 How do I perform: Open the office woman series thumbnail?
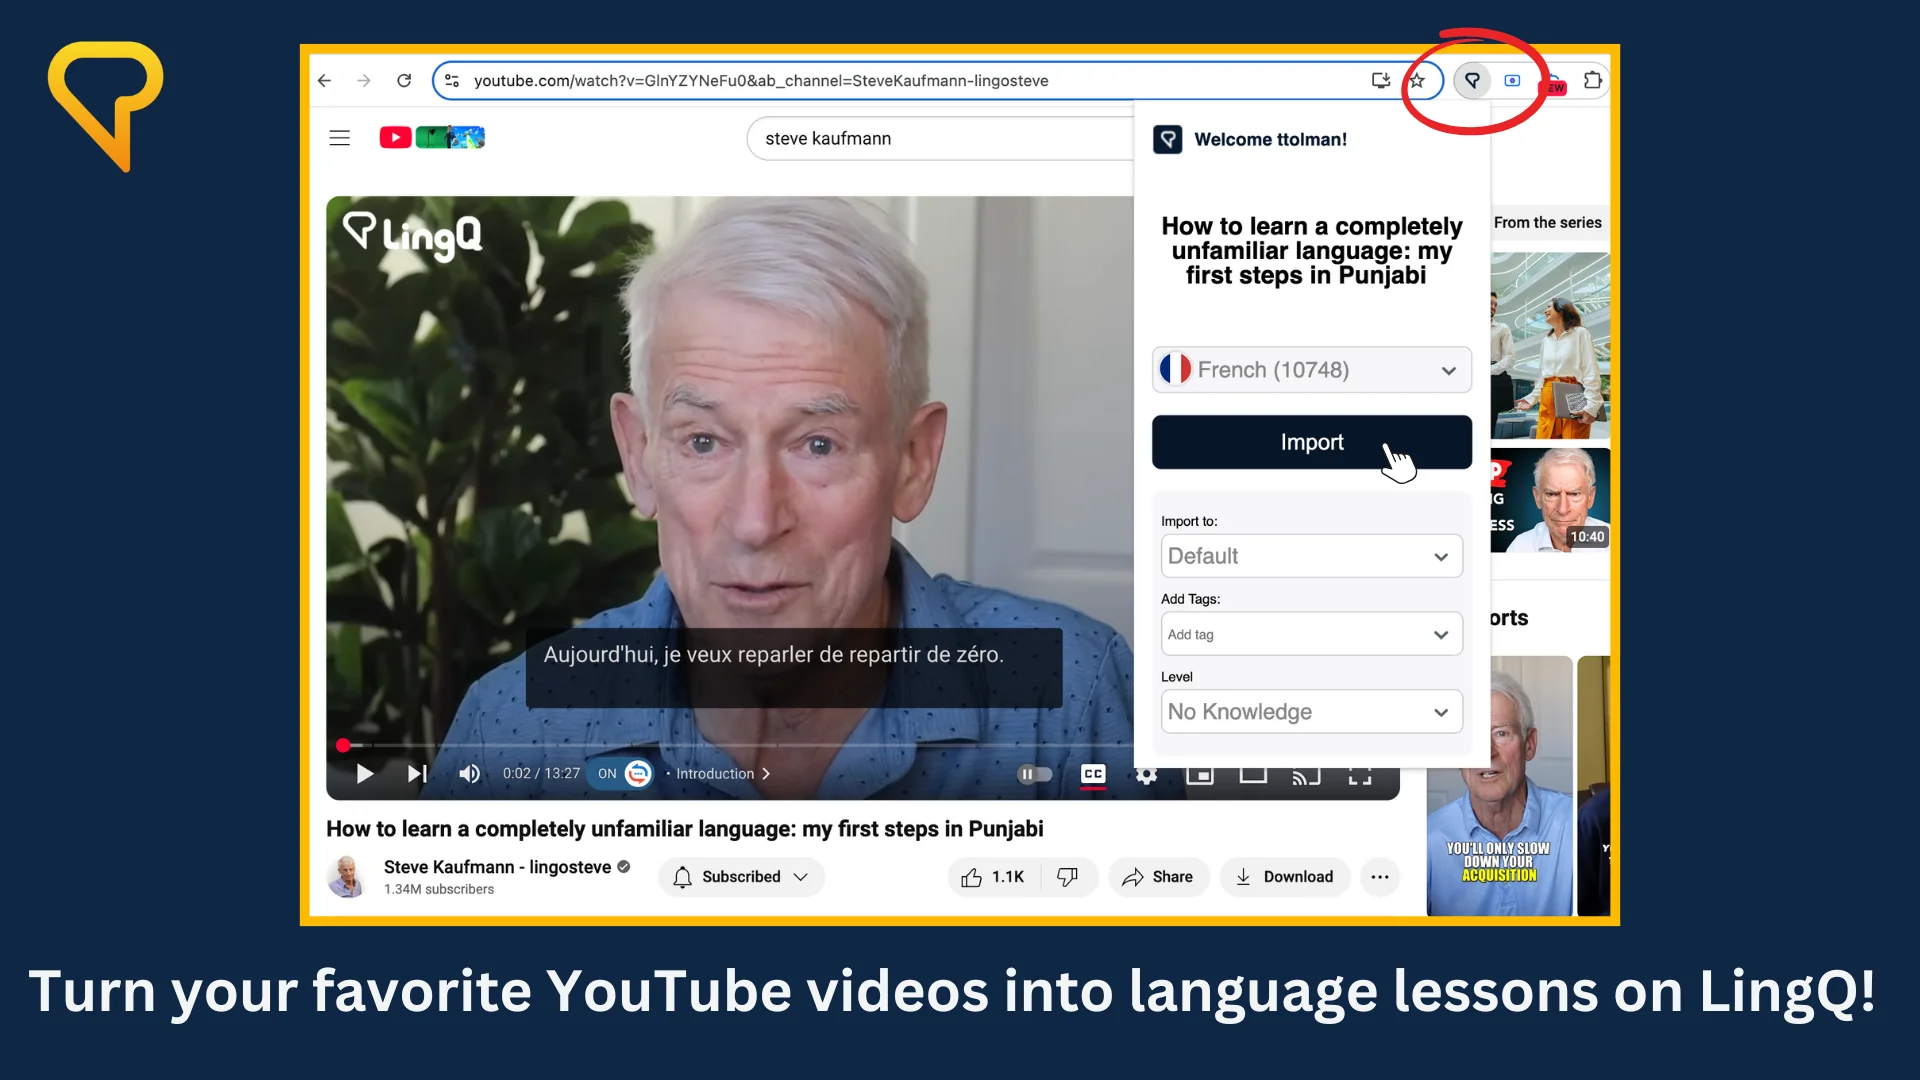(1550, 346)
